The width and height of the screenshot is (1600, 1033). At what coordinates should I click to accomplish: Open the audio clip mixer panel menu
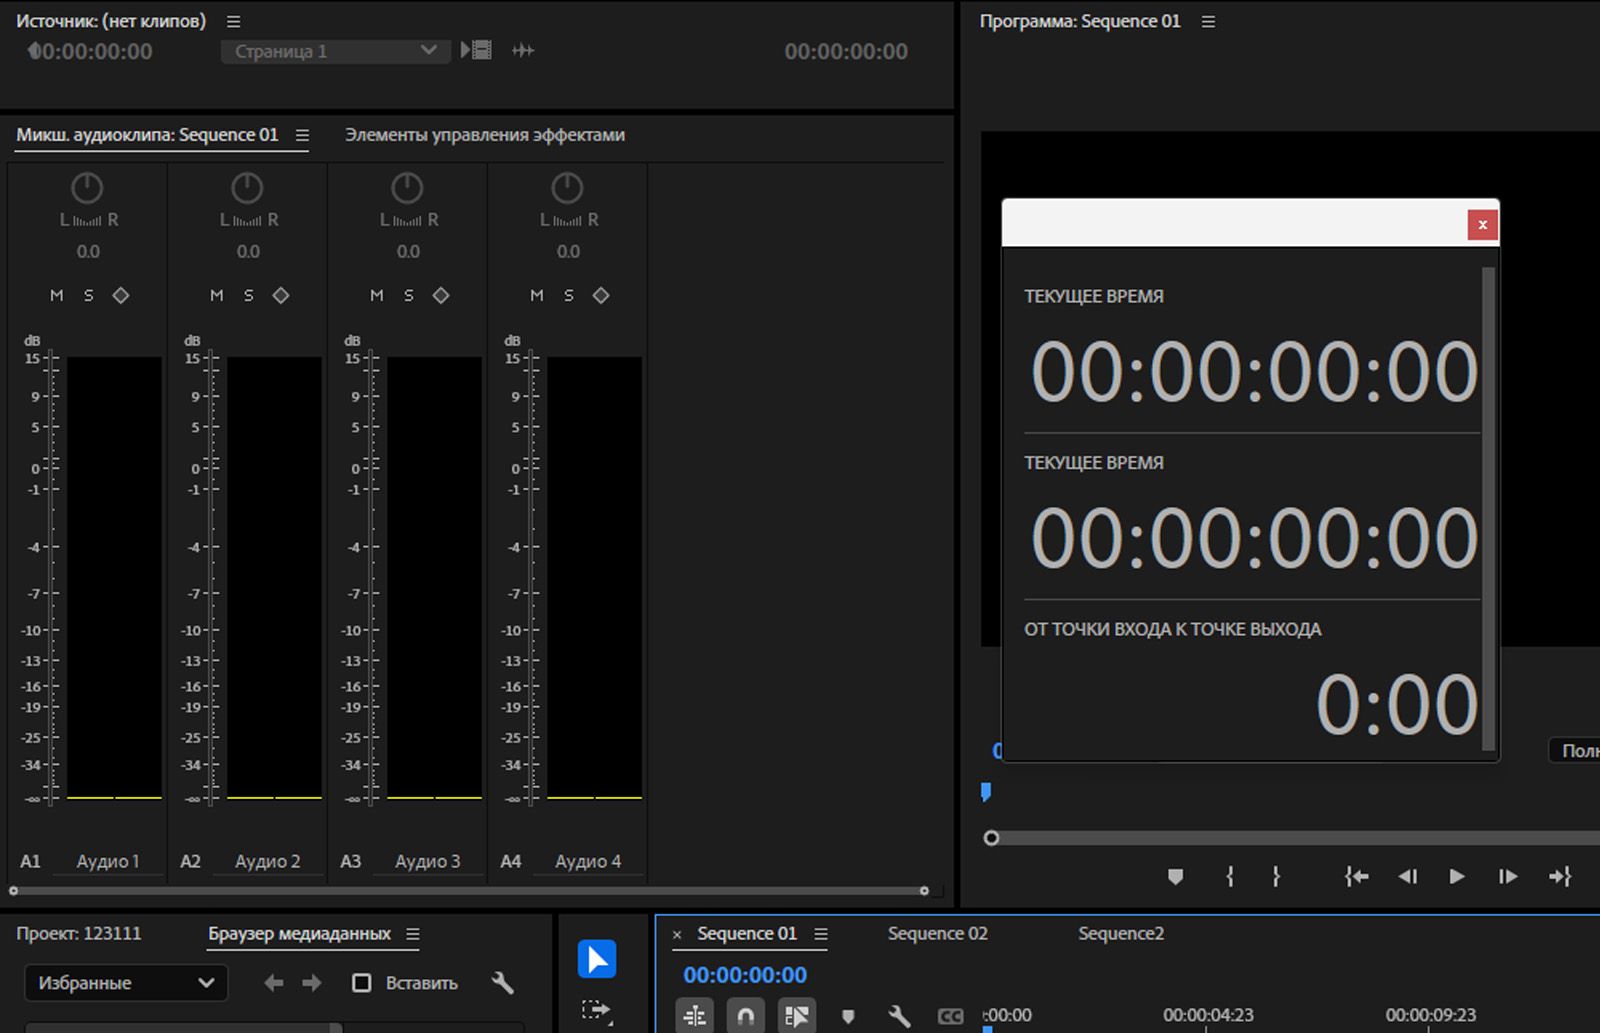click(x=302, y=135)
